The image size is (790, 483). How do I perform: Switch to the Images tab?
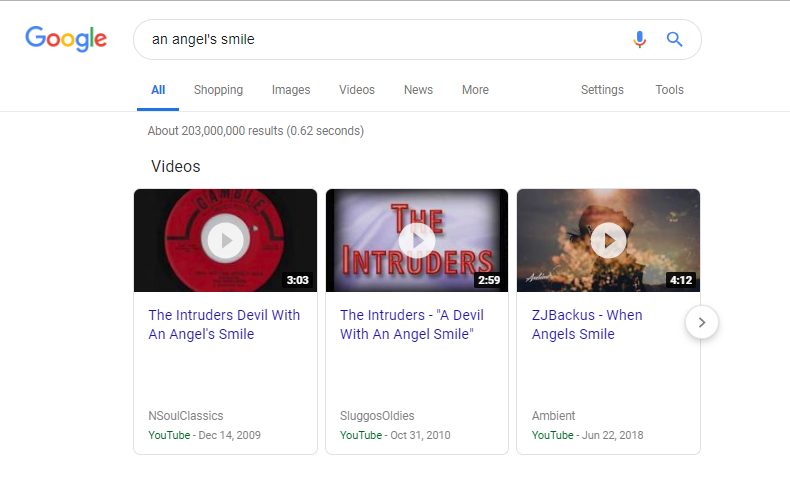[x=291, y=90]
